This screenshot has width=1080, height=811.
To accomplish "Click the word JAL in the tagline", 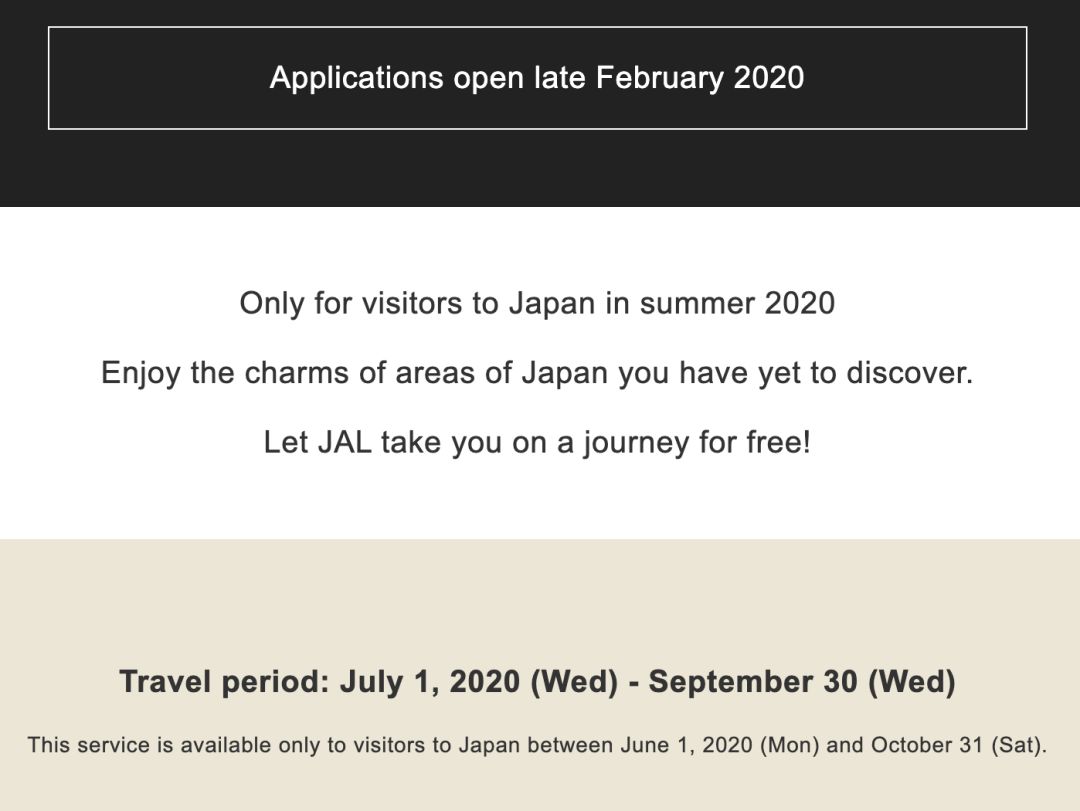I will click(x=344, y=442).
